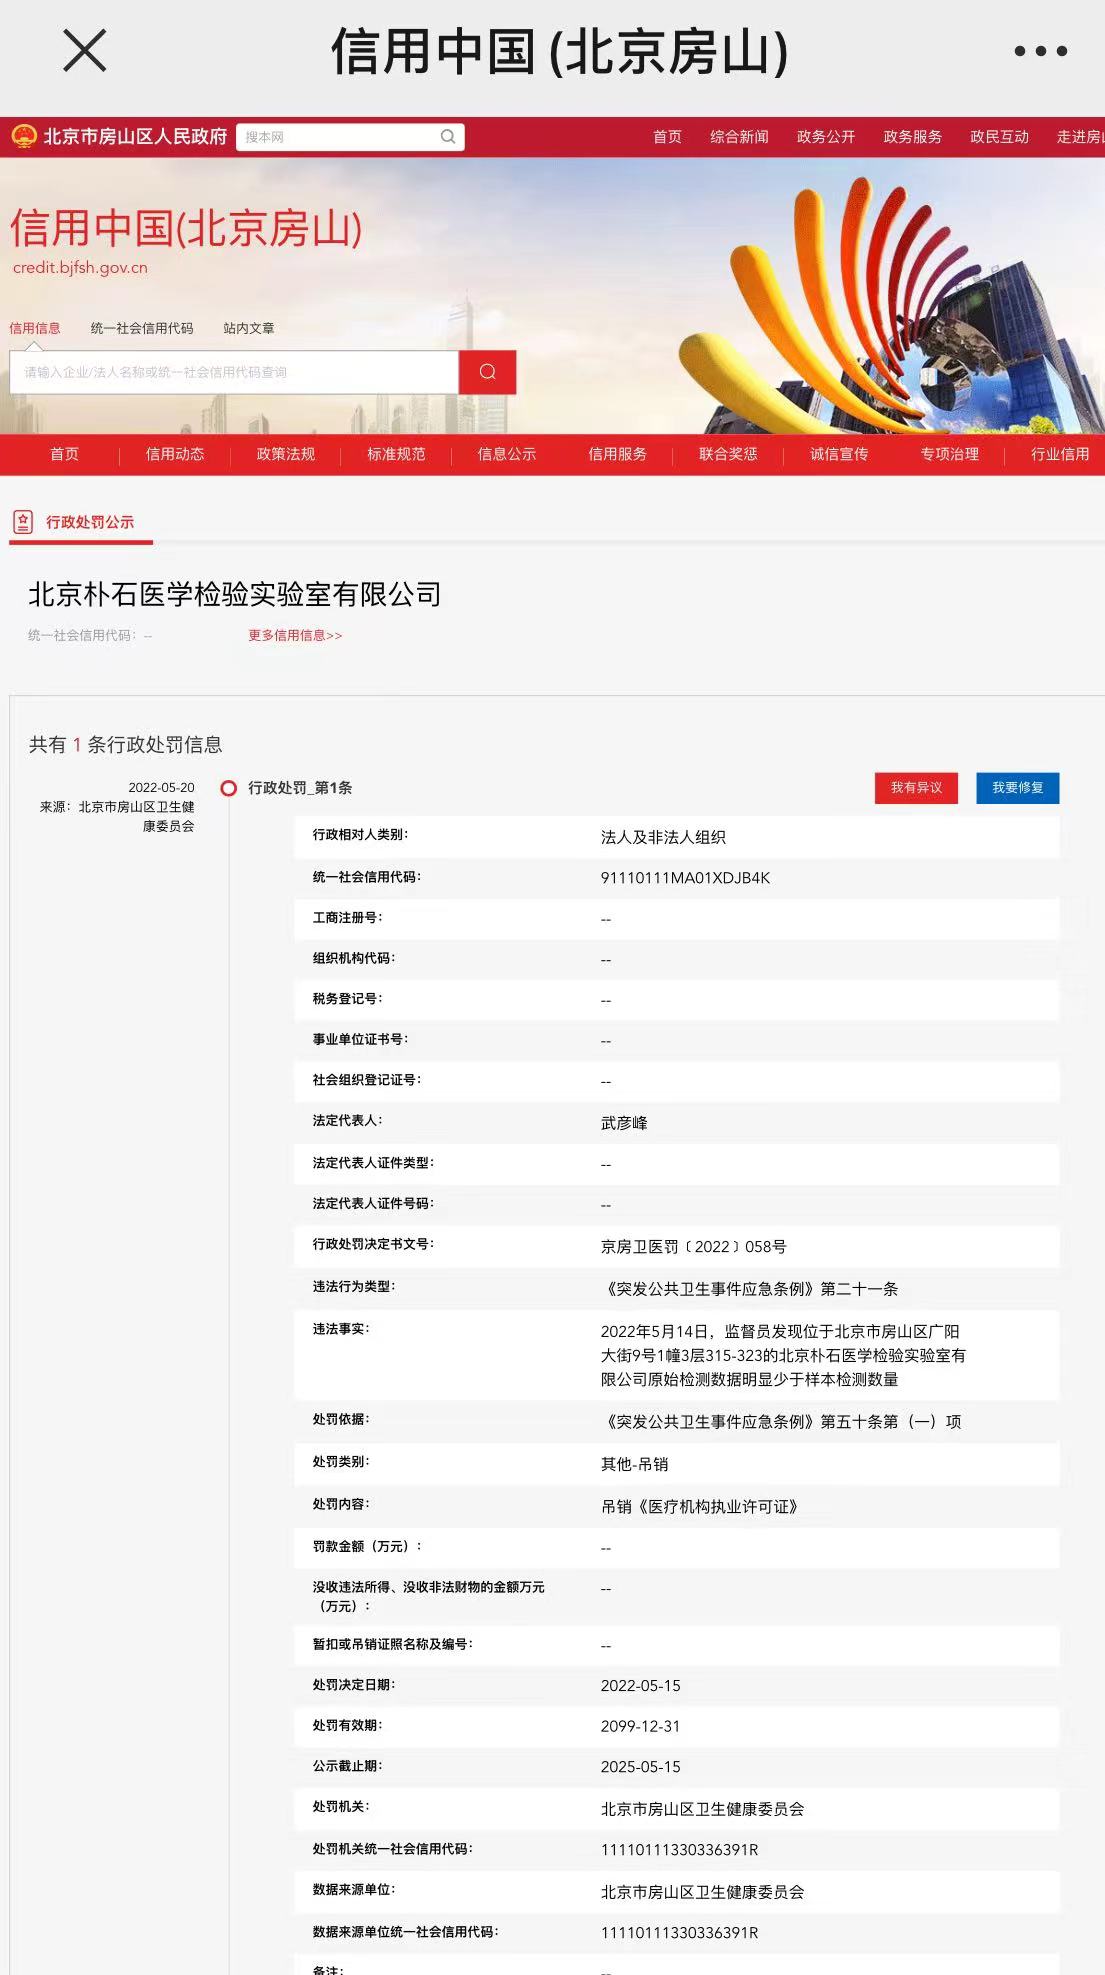This screenshot has width=1105, height=1975.
Task: Click the magnifier icon in the top search box
Action: (x=448, y=137)
